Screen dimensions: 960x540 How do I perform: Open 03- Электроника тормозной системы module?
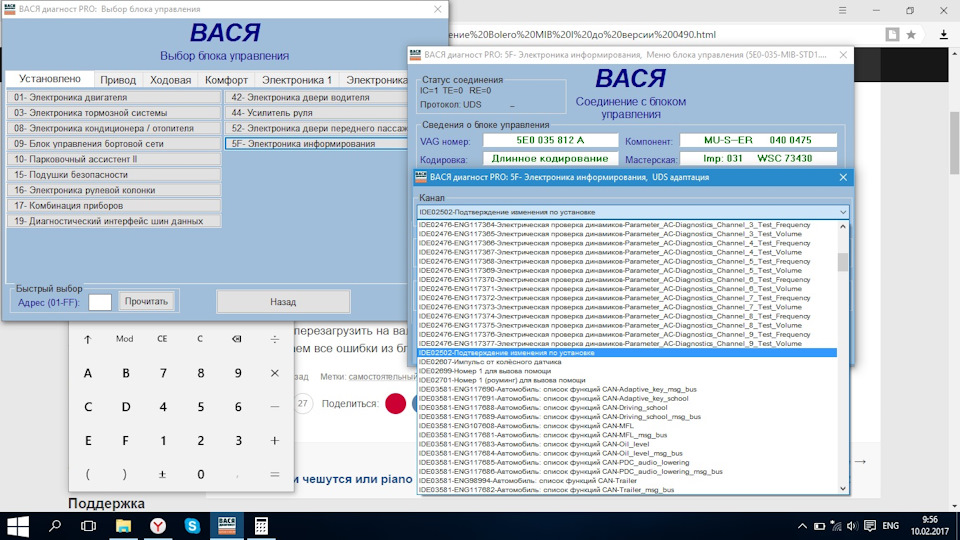click(114, 113)
